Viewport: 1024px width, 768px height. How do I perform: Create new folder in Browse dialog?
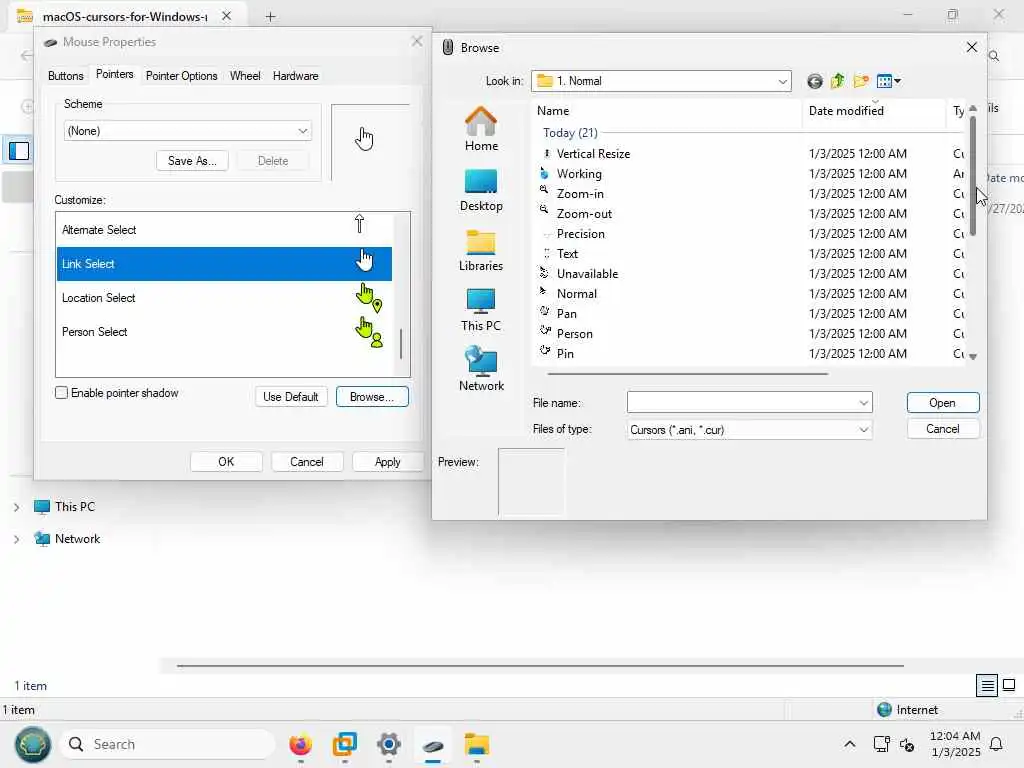click(861, 82)
